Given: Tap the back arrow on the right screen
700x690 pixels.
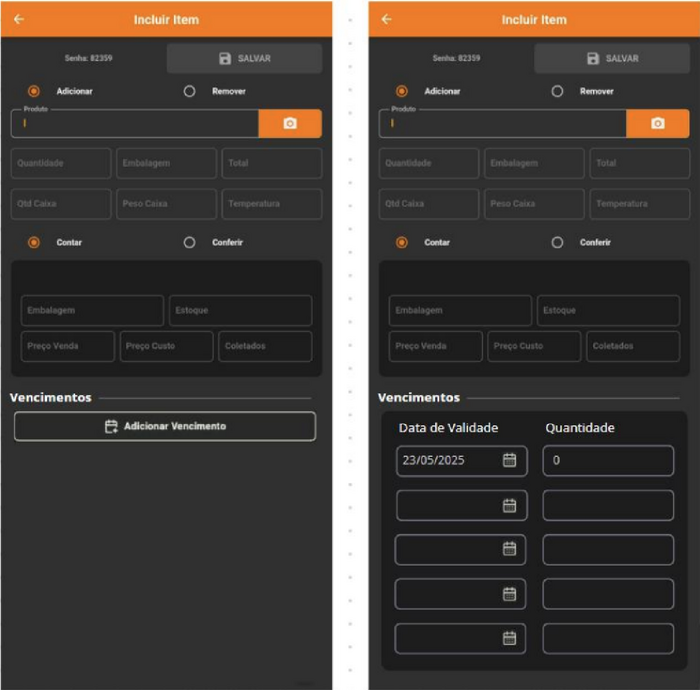Looking at the screenshot, I should pyautogui.click(x=386, y=19).
